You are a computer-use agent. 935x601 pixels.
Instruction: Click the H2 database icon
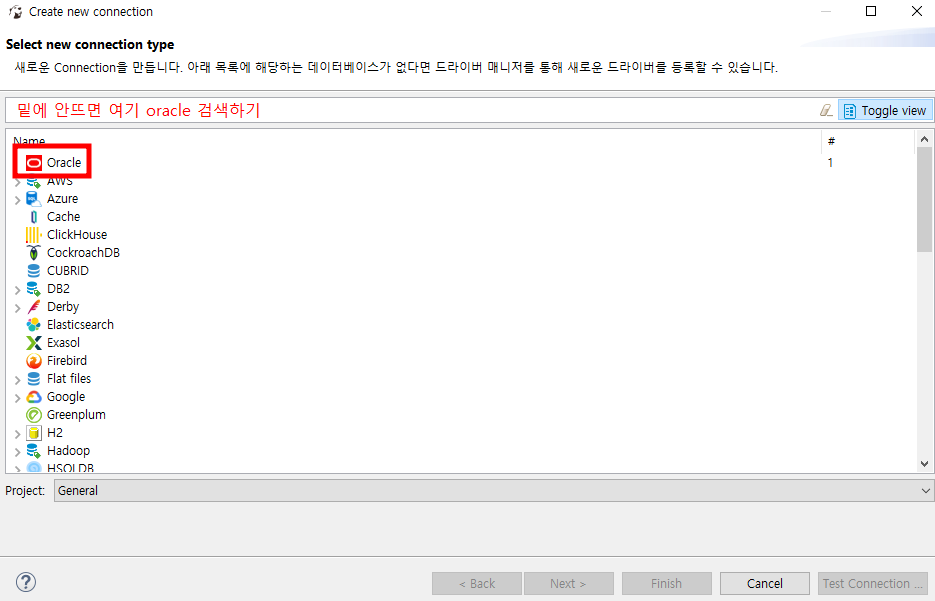coord(33,433)
